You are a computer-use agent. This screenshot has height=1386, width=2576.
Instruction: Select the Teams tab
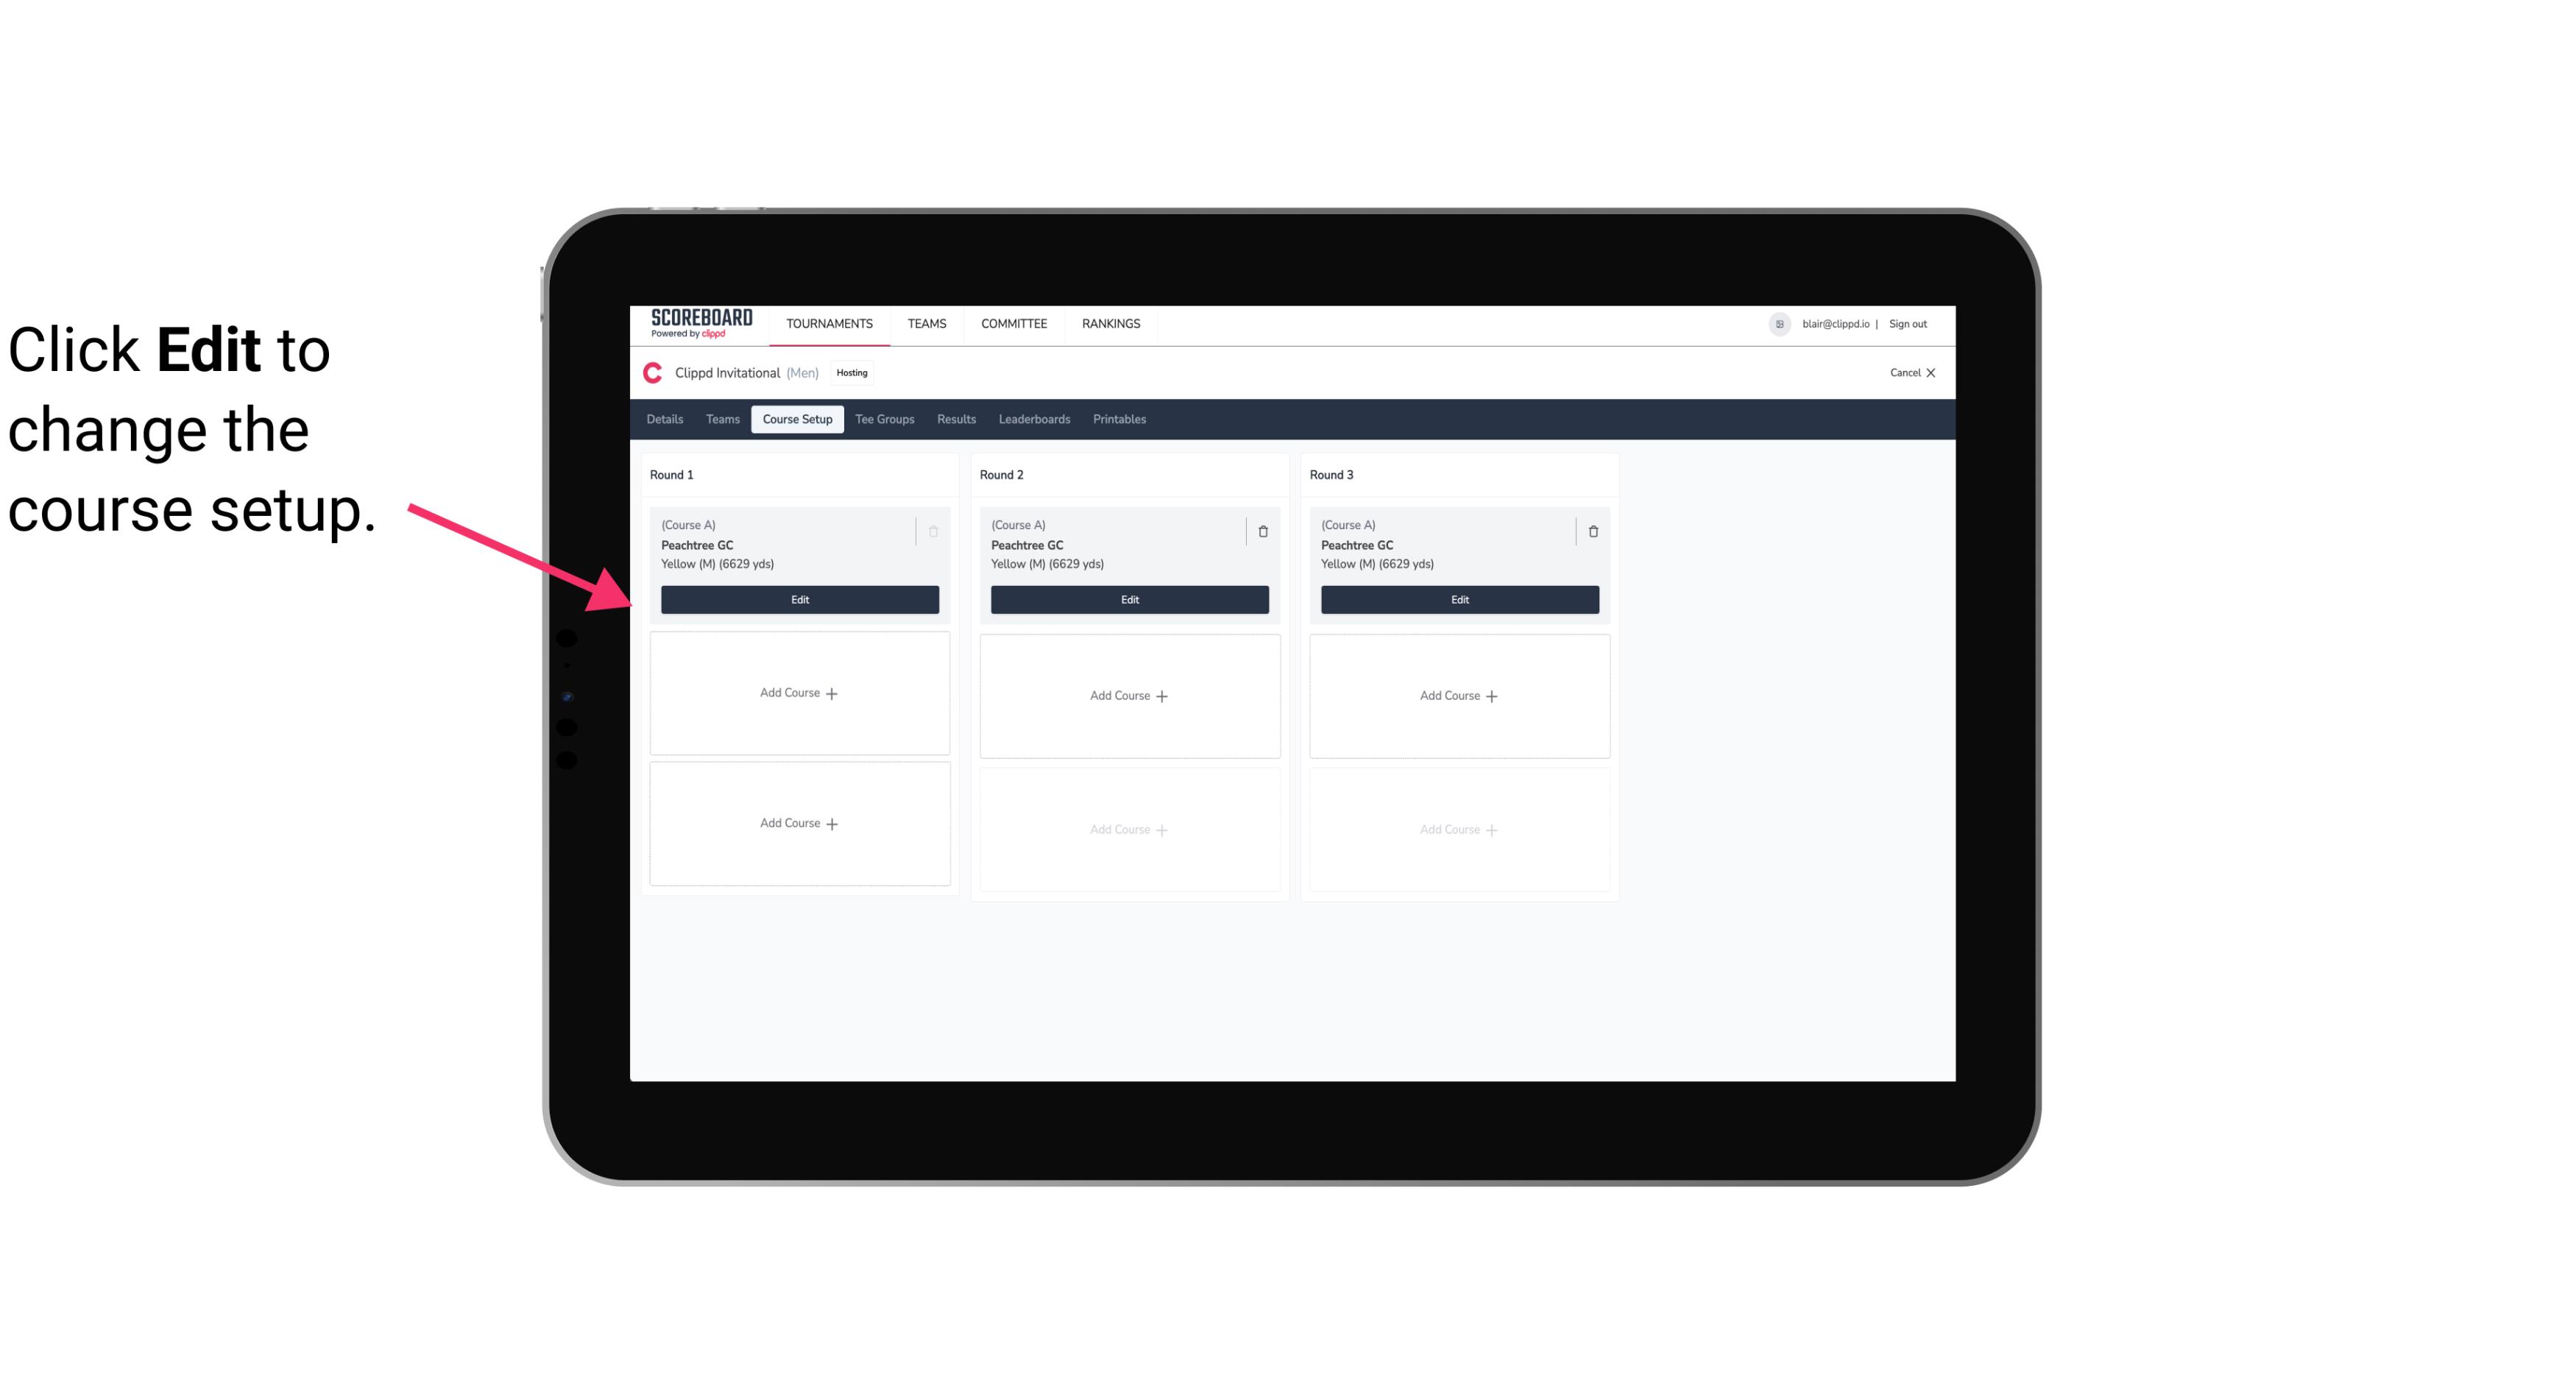point(721,418)
